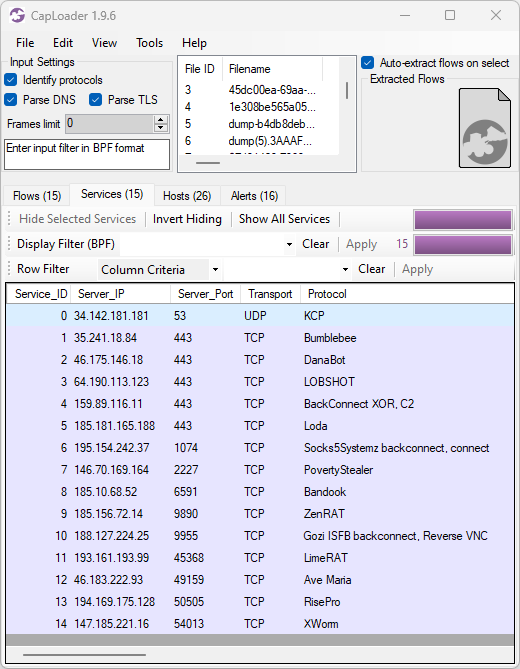The height and width of the screenshot is (669, 520).
Task: Click the services table horizontal scrollbar
Action: [x=84, y=654]
